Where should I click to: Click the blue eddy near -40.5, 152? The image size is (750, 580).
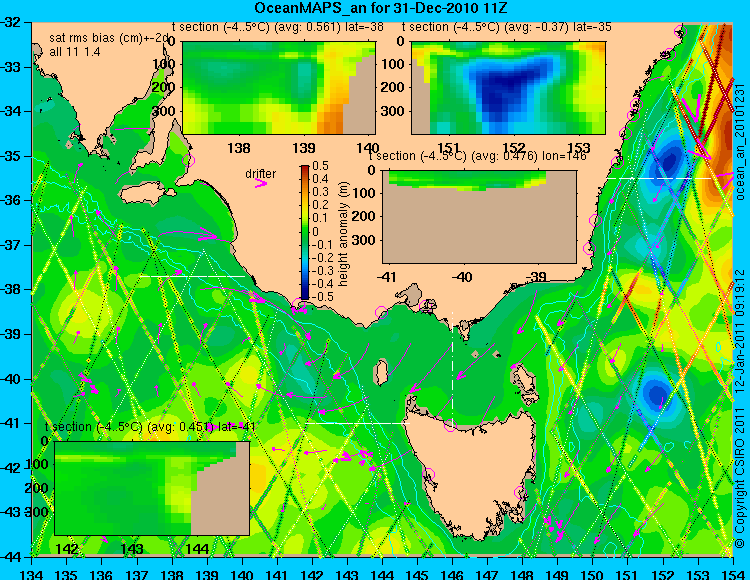pyautogui.click(x=655, y=394)
